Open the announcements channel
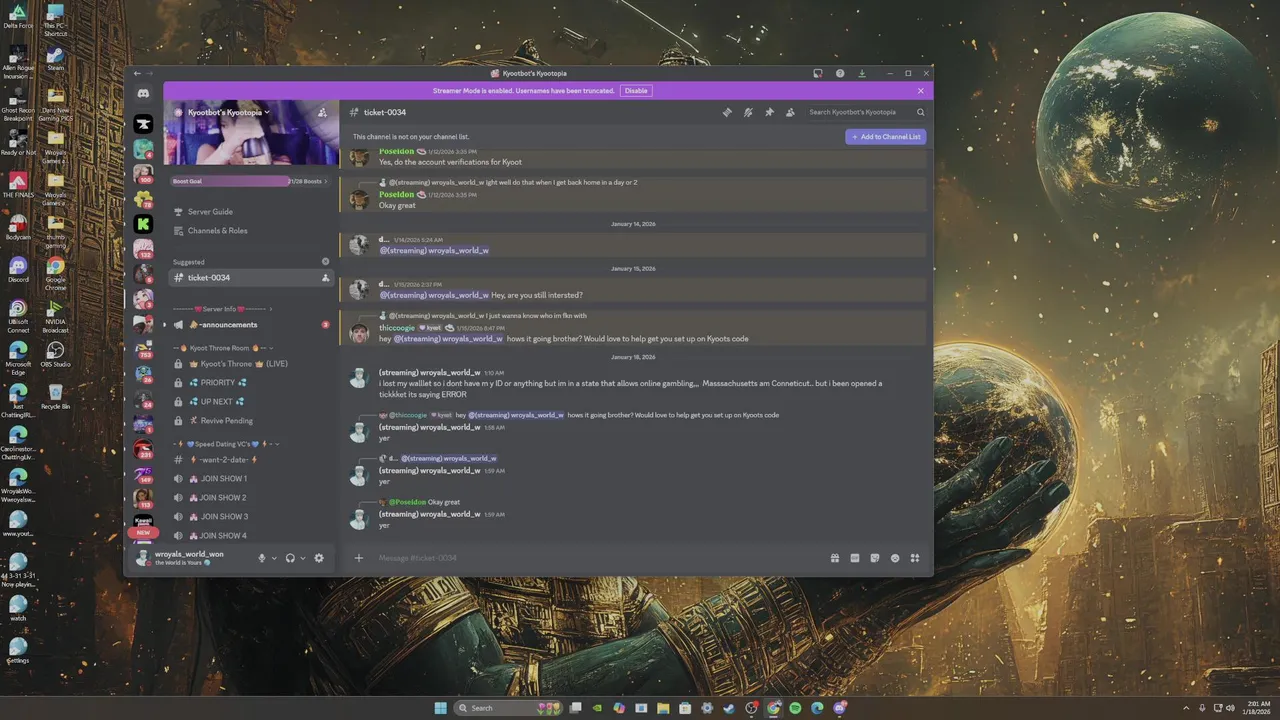 (250, 325)
